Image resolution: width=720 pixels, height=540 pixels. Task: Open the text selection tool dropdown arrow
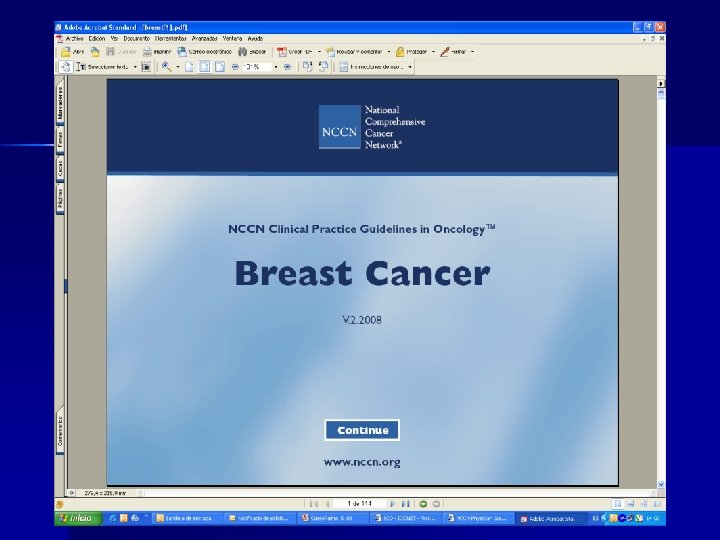pyautogui.click(x=135, y=67)
